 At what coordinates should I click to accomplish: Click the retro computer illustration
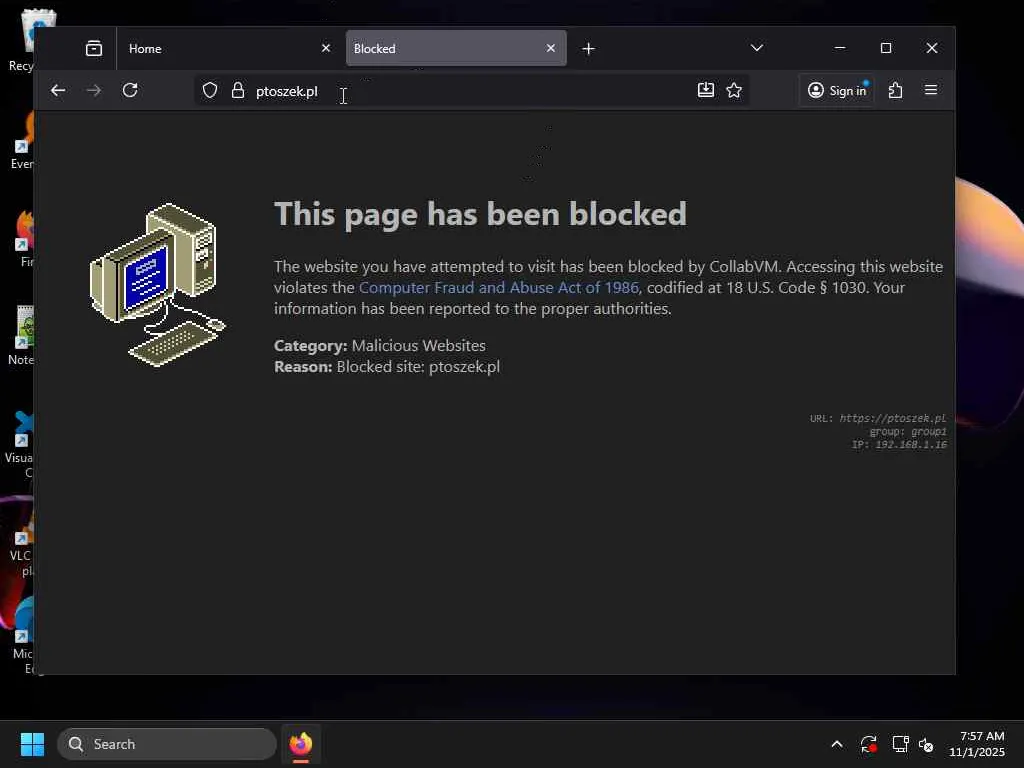click(x=157, y=285)
